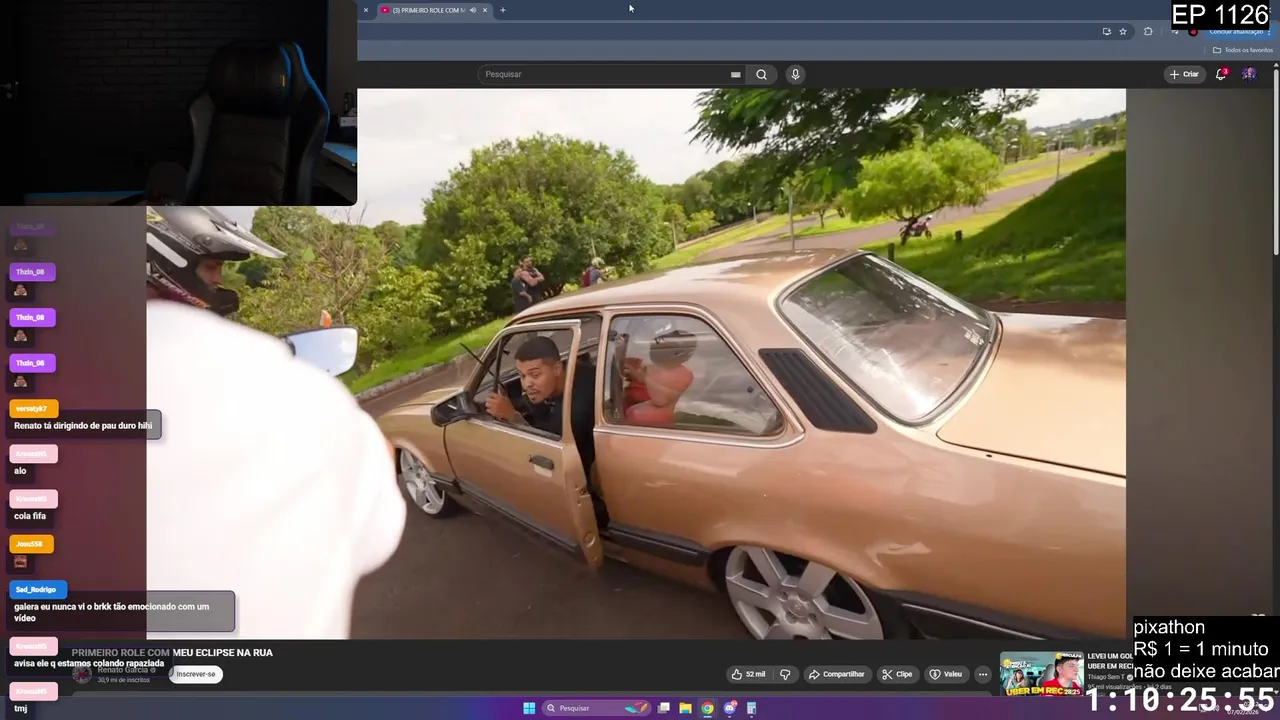Image resolution: width=1280 pixels, height=720 pixels.
Task: Open the Windows Start menu
Action: (x=529, y=708)
